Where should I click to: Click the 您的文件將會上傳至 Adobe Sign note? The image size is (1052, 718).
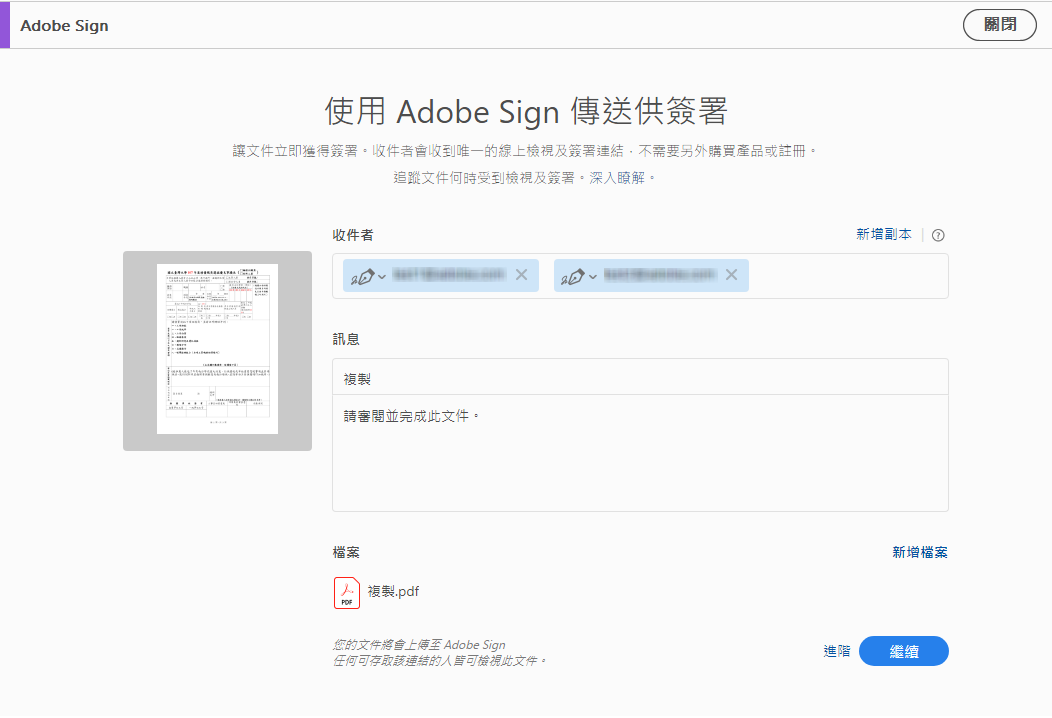(x=419, y=645)
